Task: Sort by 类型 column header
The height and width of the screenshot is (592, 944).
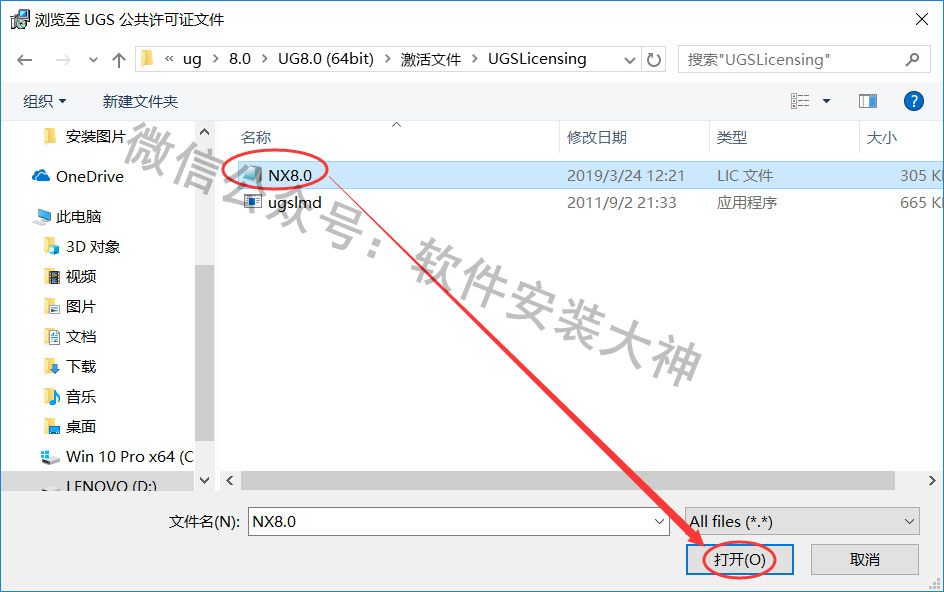Action: tap(731, 138)
